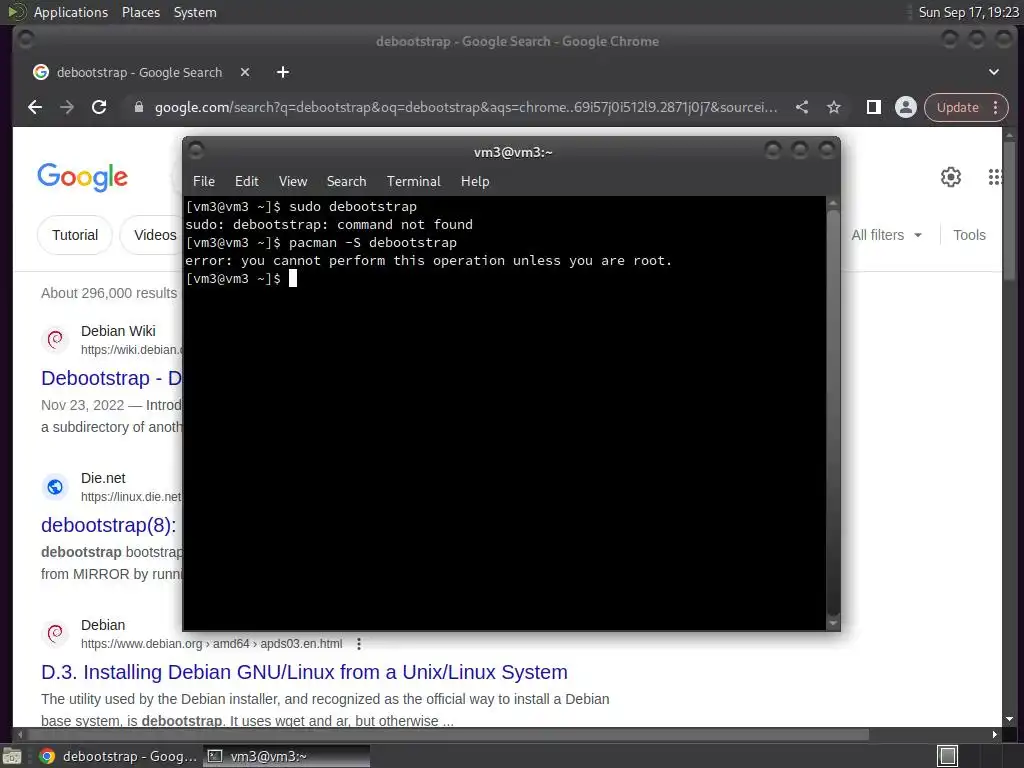The image size is (1024, 768).
Task: Click Chrome page vertical scrollbar thumb
Action: pyautogui.click(x=1010, y=212)
